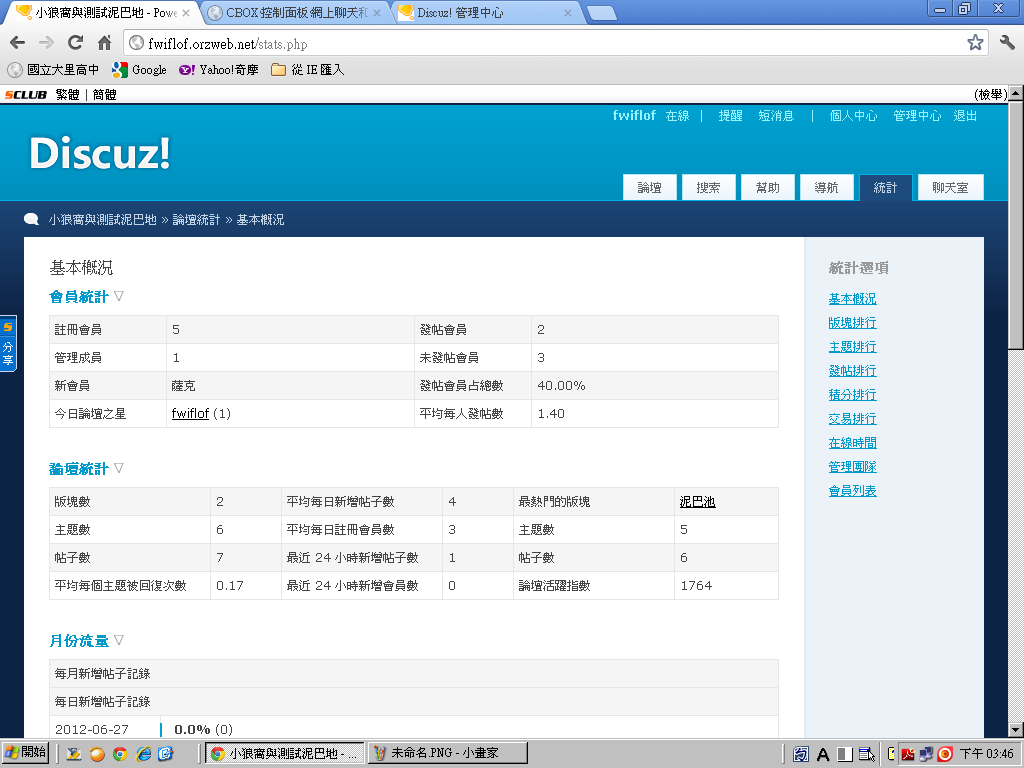Collapse the 會員統計 section triangle
Image resolution: width=1024 pixels, height=768 pixels.
point(119,296)
